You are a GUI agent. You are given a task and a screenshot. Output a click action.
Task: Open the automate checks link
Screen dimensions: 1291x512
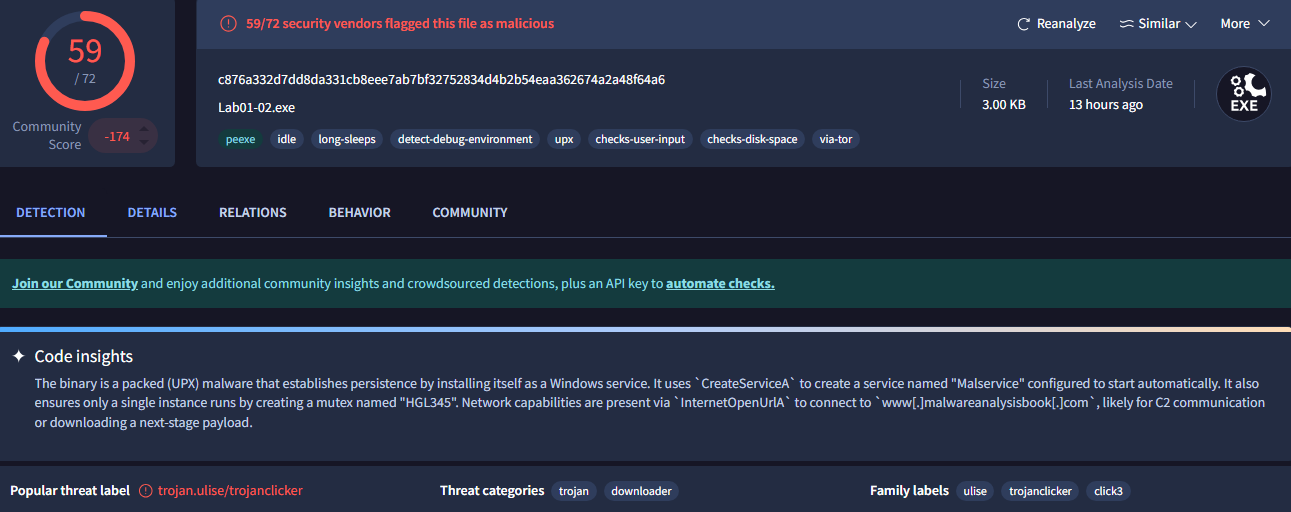tap(720, 283)
